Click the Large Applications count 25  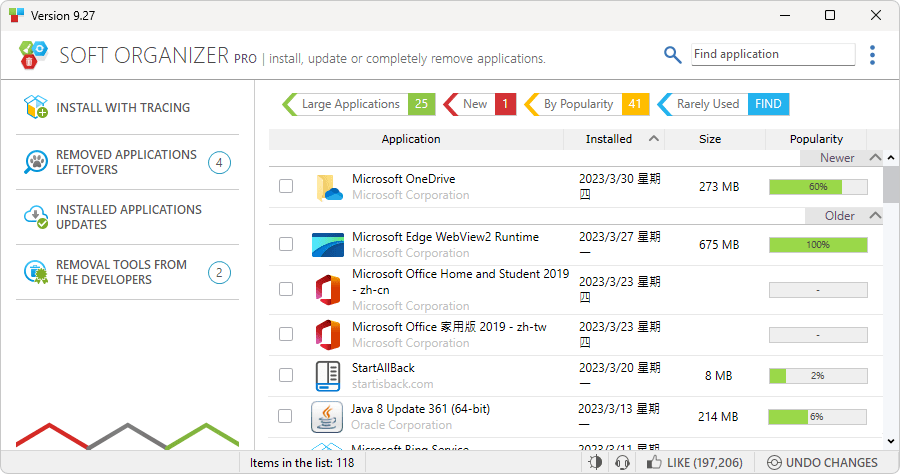pyautogui.click(x=421, y=104)
